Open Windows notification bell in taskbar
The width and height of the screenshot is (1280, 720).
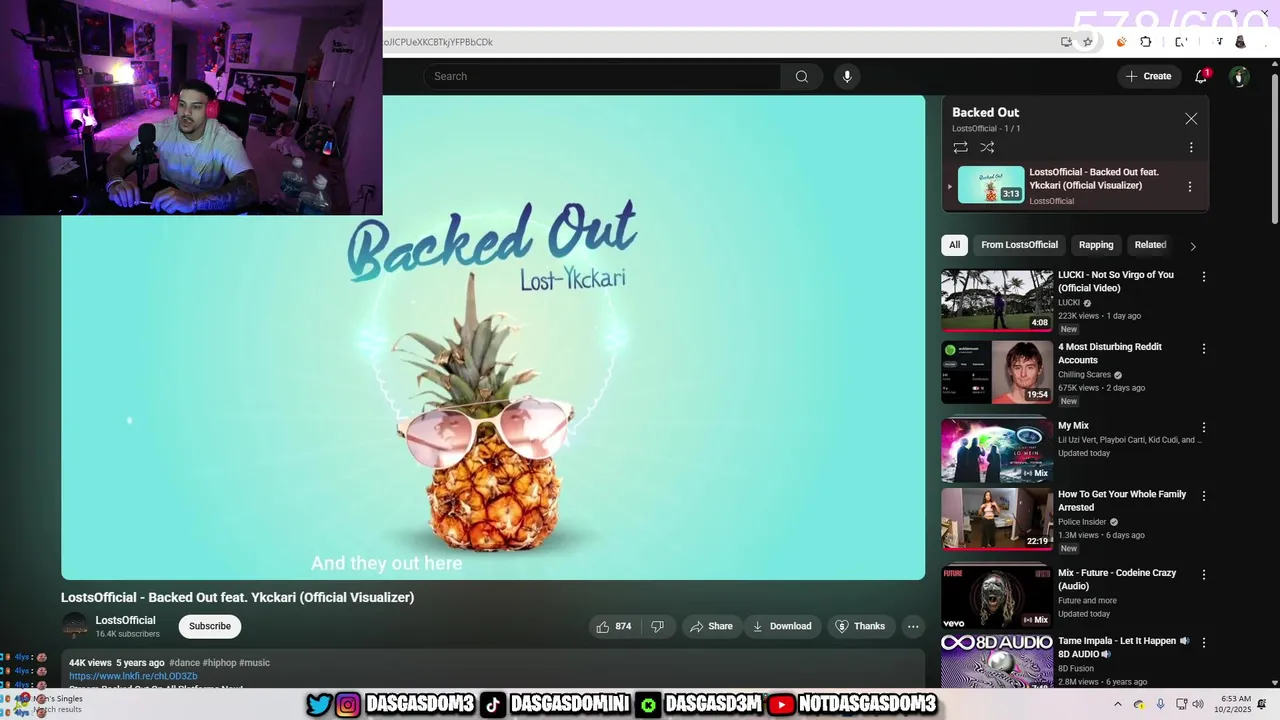(x=1262, y=704)
